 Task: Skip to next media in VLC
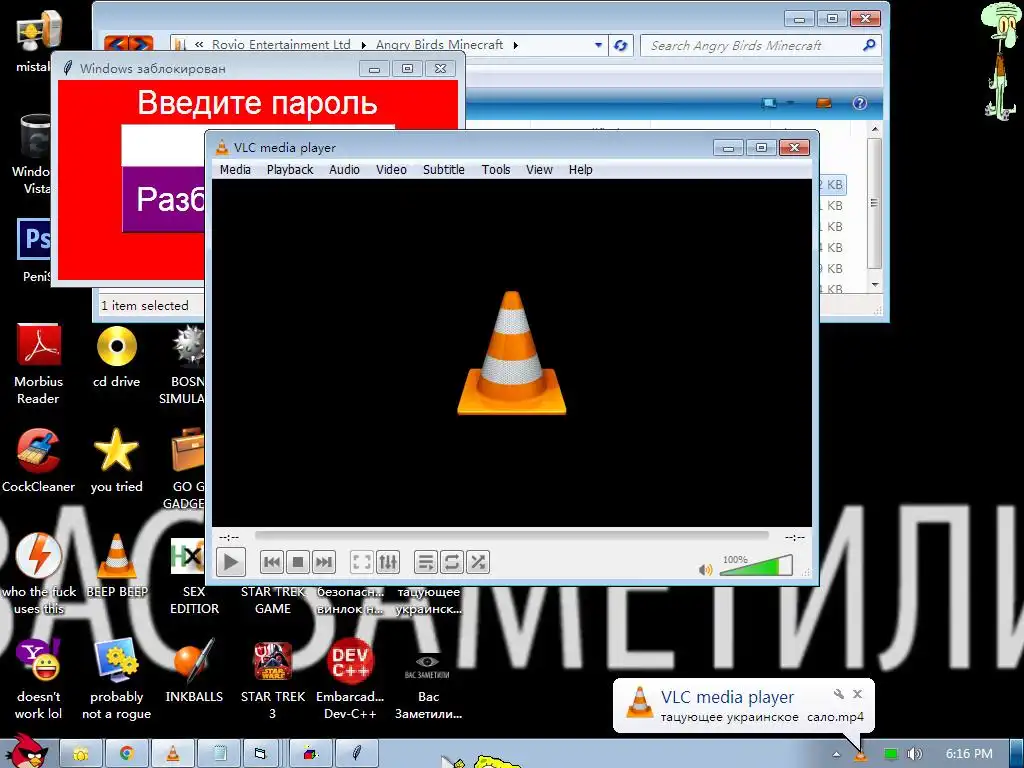(x=324, y=562)
